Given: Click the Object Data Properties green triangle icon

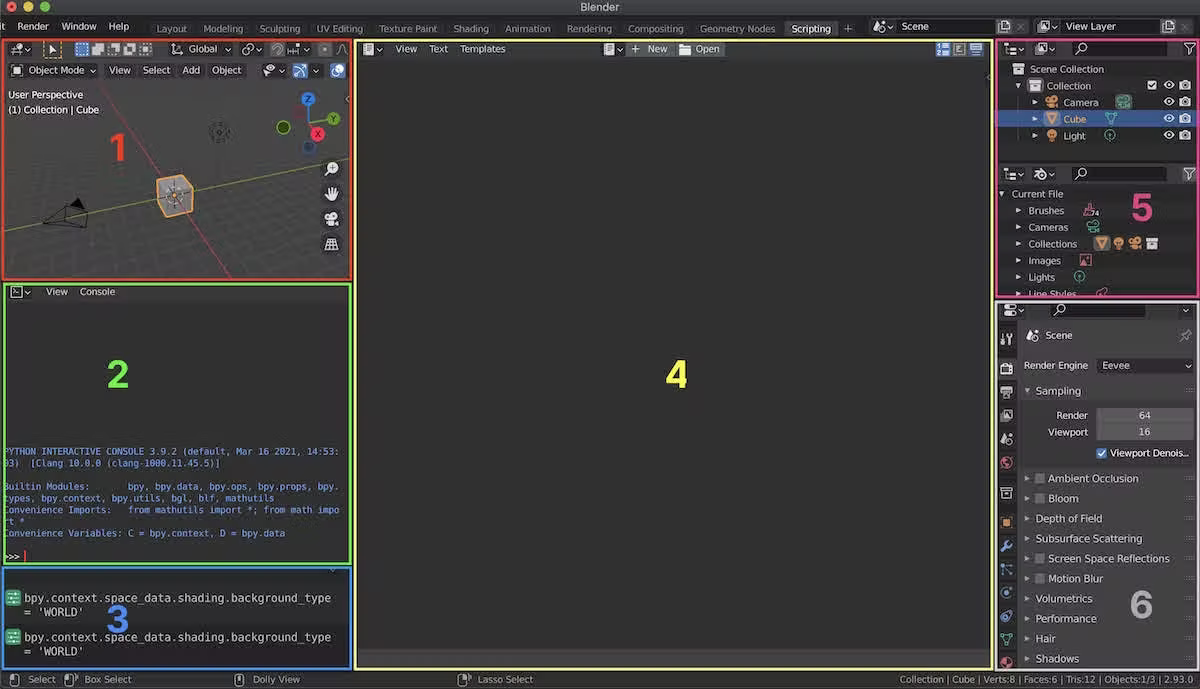Looking at the screenshot, I should 1007,636.
